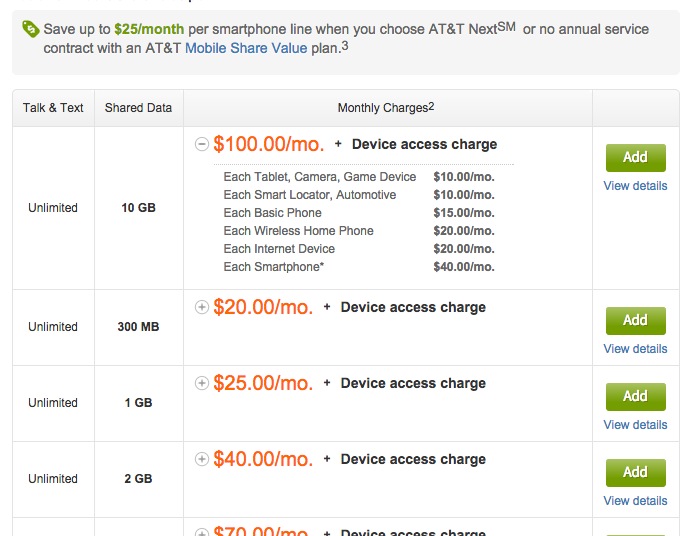Expand the partially visible $70.00/mo. plan
The height and width of the screenshot is (536, 685).
tap(202, 532)
